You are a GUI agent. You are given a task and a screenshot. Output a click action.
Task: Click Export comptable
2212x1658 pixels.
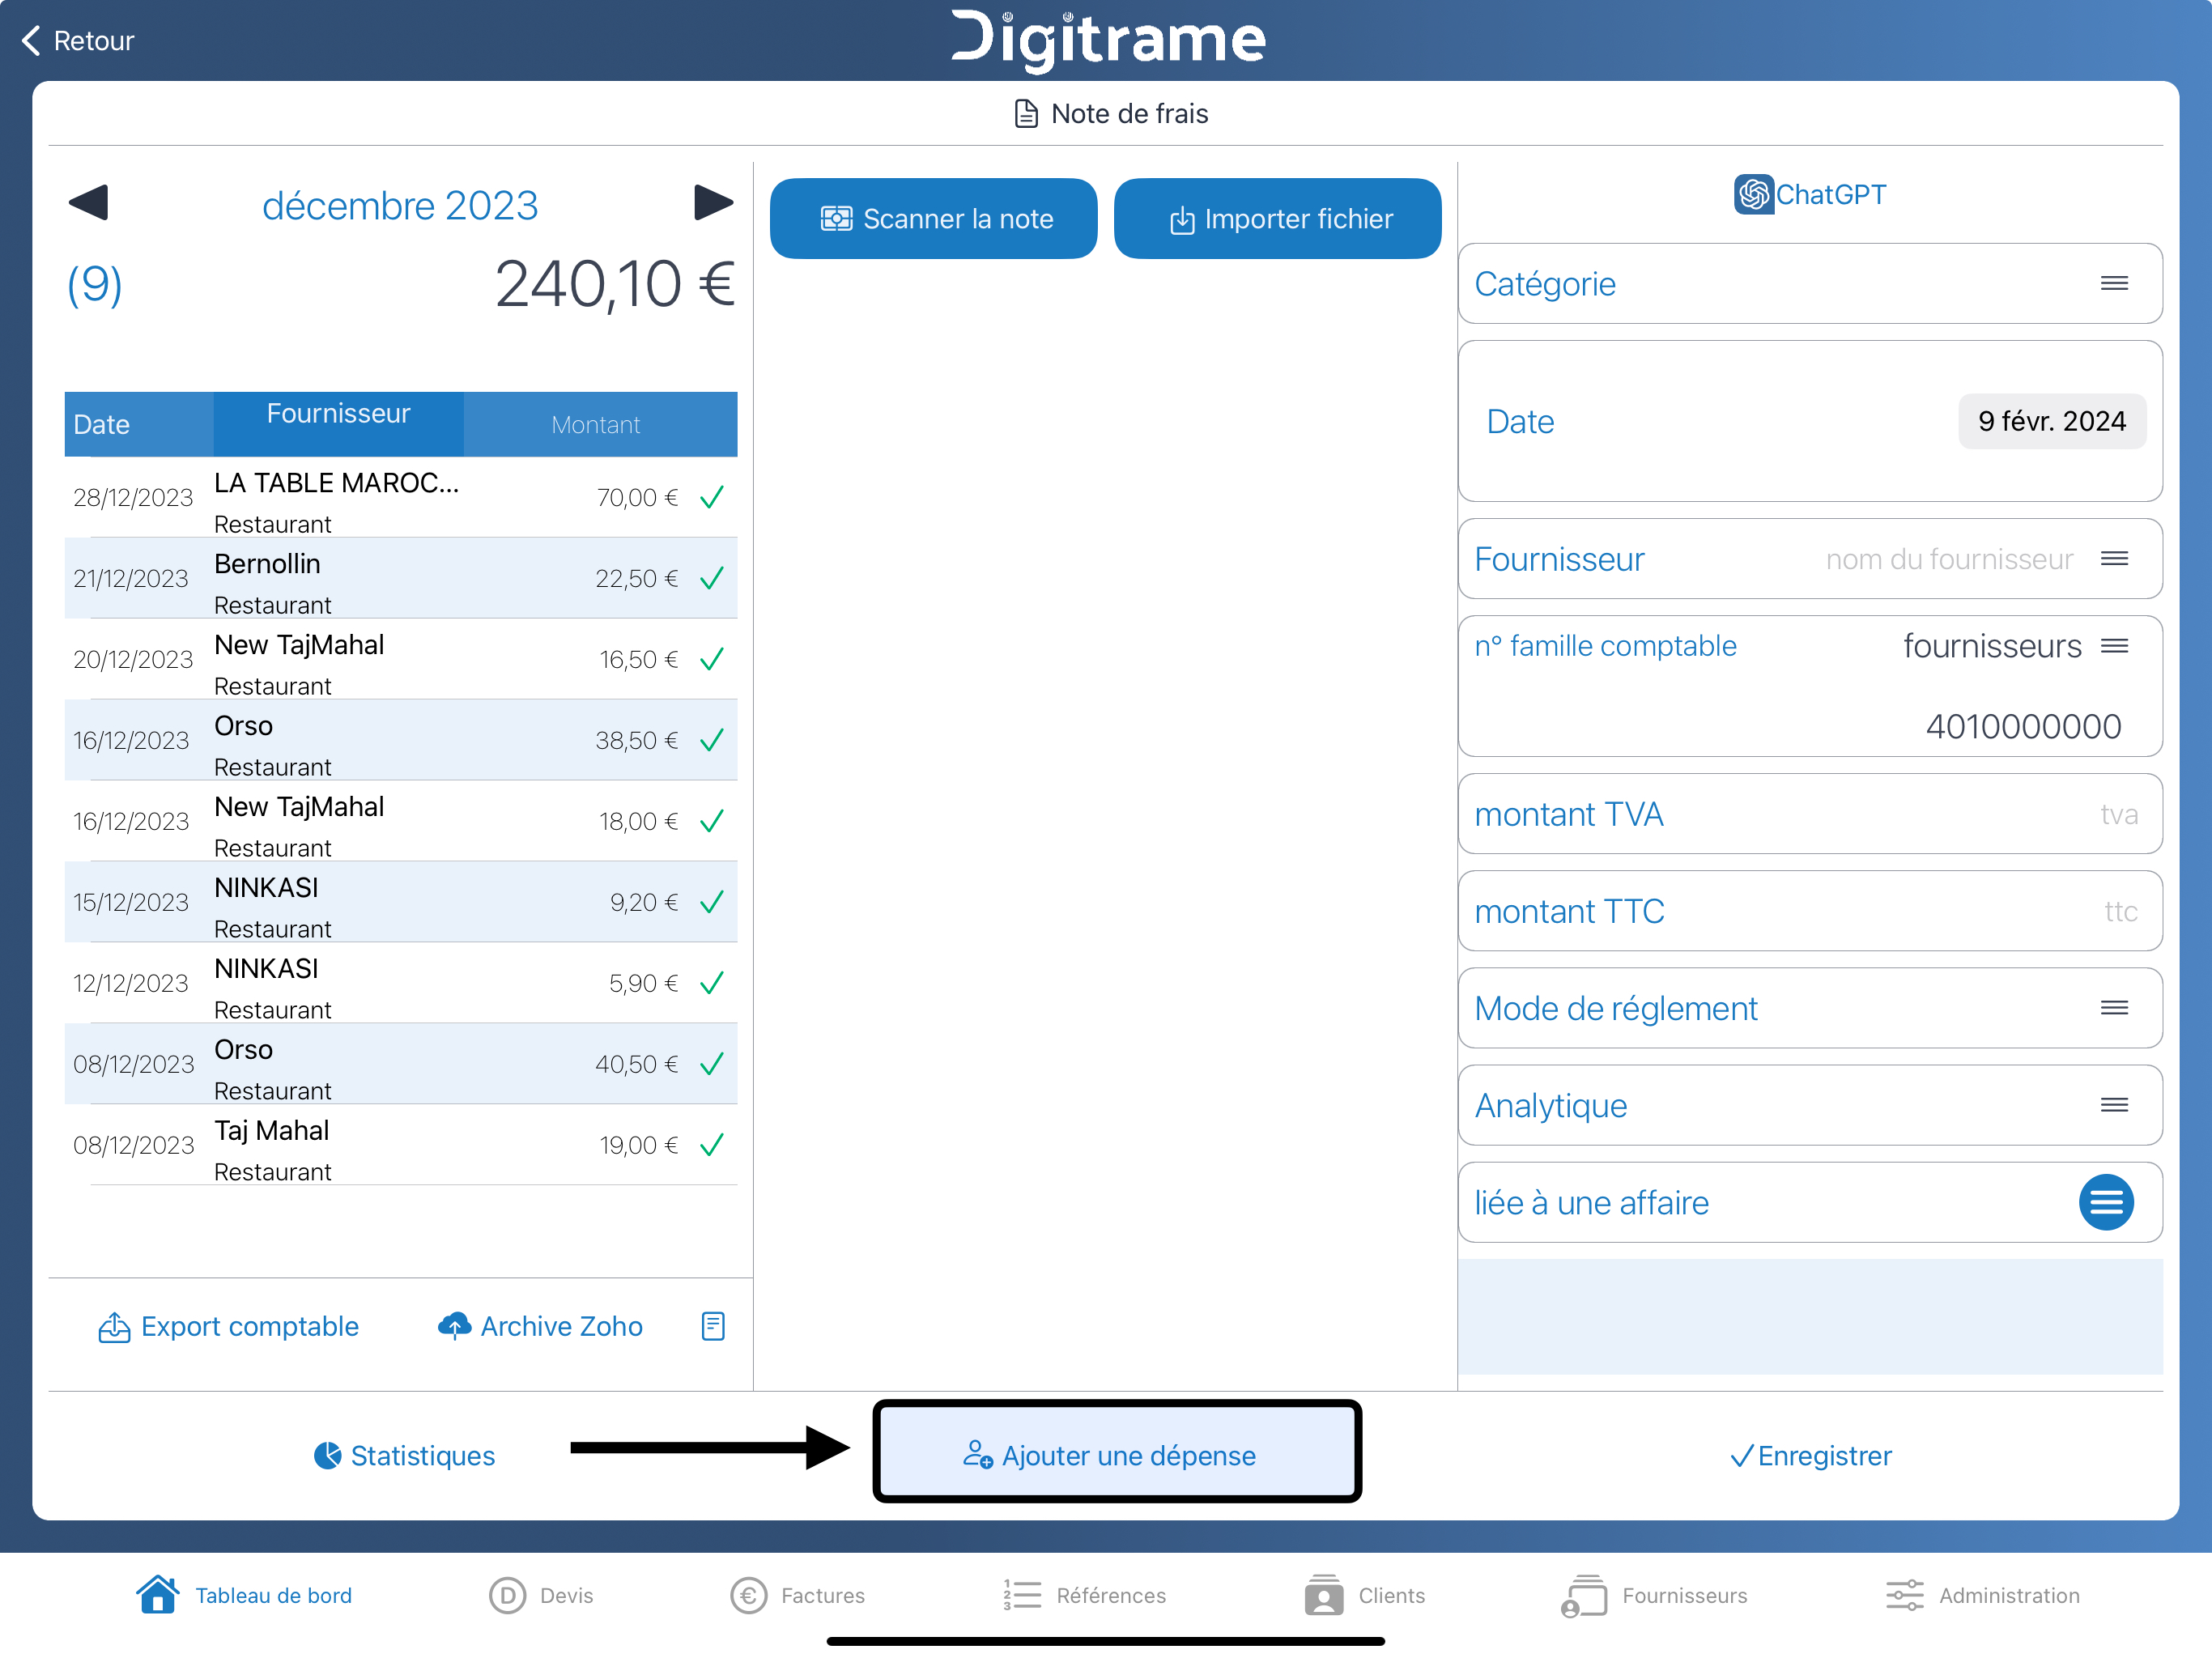(228, 1326)
